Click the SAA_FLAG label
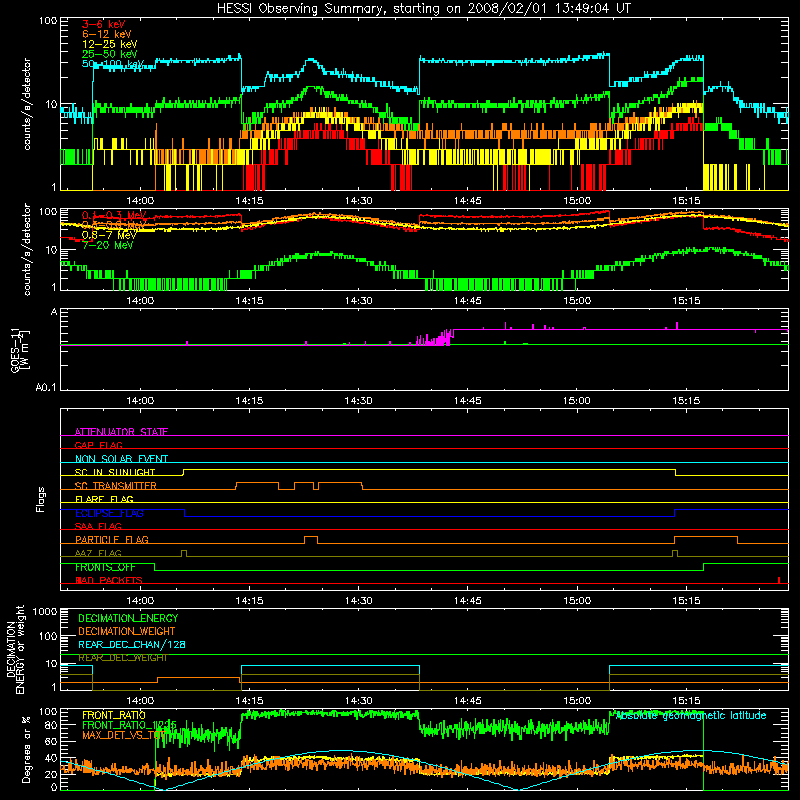Screen dimensions: 800x800 click(x=98, y=526)
